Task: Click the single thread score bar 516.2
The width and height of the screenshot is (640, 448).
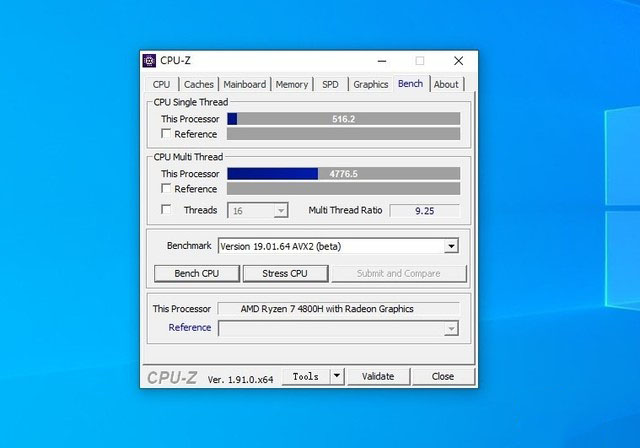Action: 343,119
